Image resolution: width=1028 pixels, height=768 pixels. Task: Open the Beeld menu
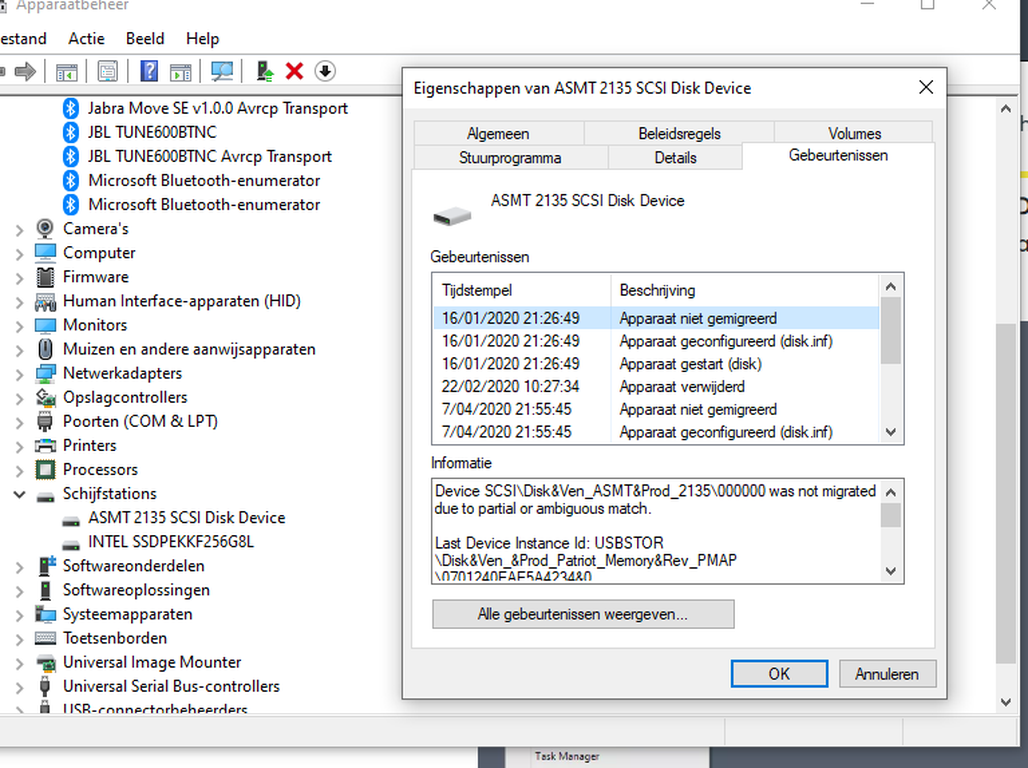click(x=145, y=39)
